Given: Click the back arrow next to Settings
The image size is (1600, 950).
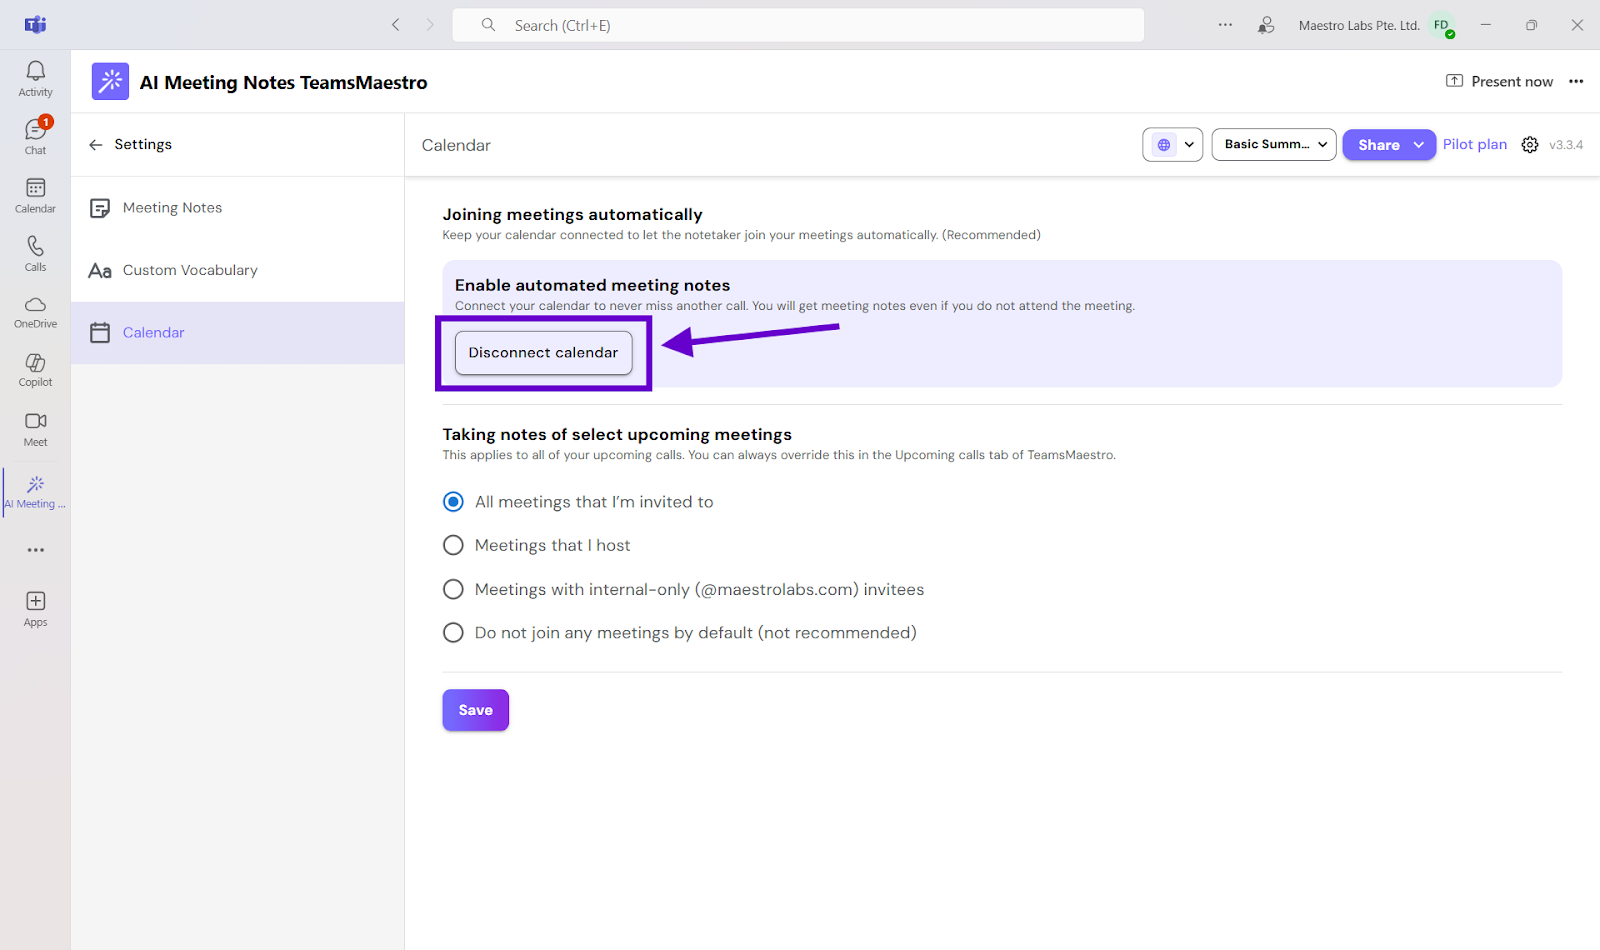Looking at the screenshot, I should click(x=96, y=145).
